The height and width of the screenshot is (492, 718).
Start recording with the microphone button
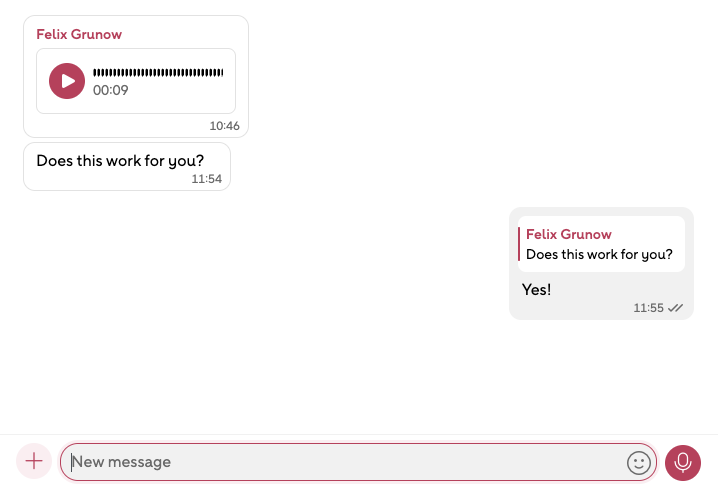tap(683, 462)
